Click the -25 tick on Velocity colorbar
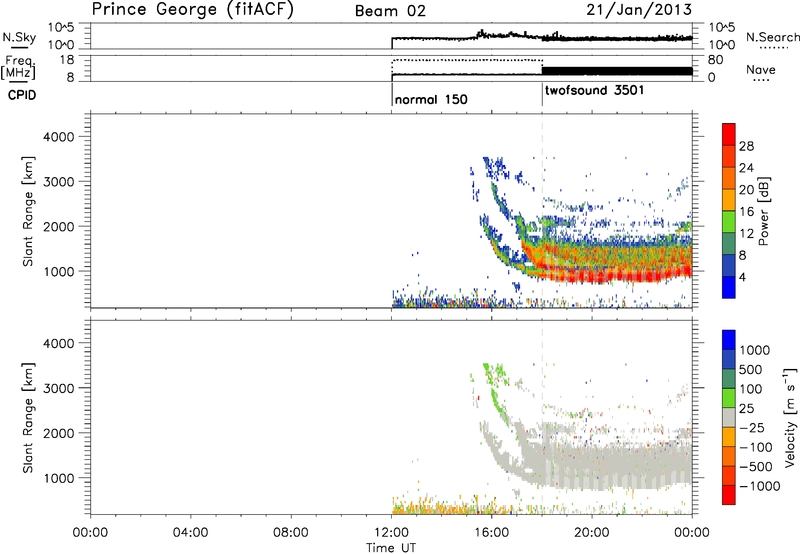 point(752,428)
